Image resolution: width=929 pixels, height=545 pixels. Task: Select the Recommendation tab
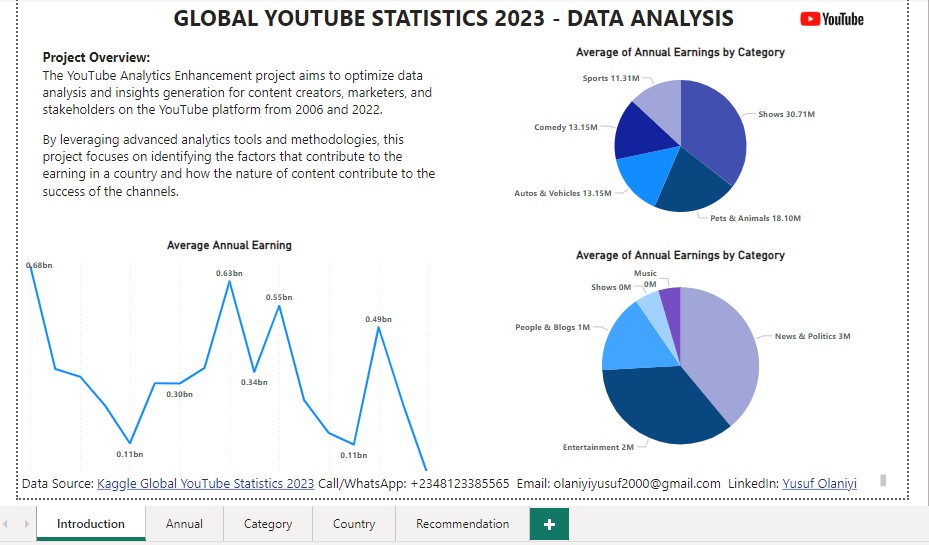pos(462,524)
